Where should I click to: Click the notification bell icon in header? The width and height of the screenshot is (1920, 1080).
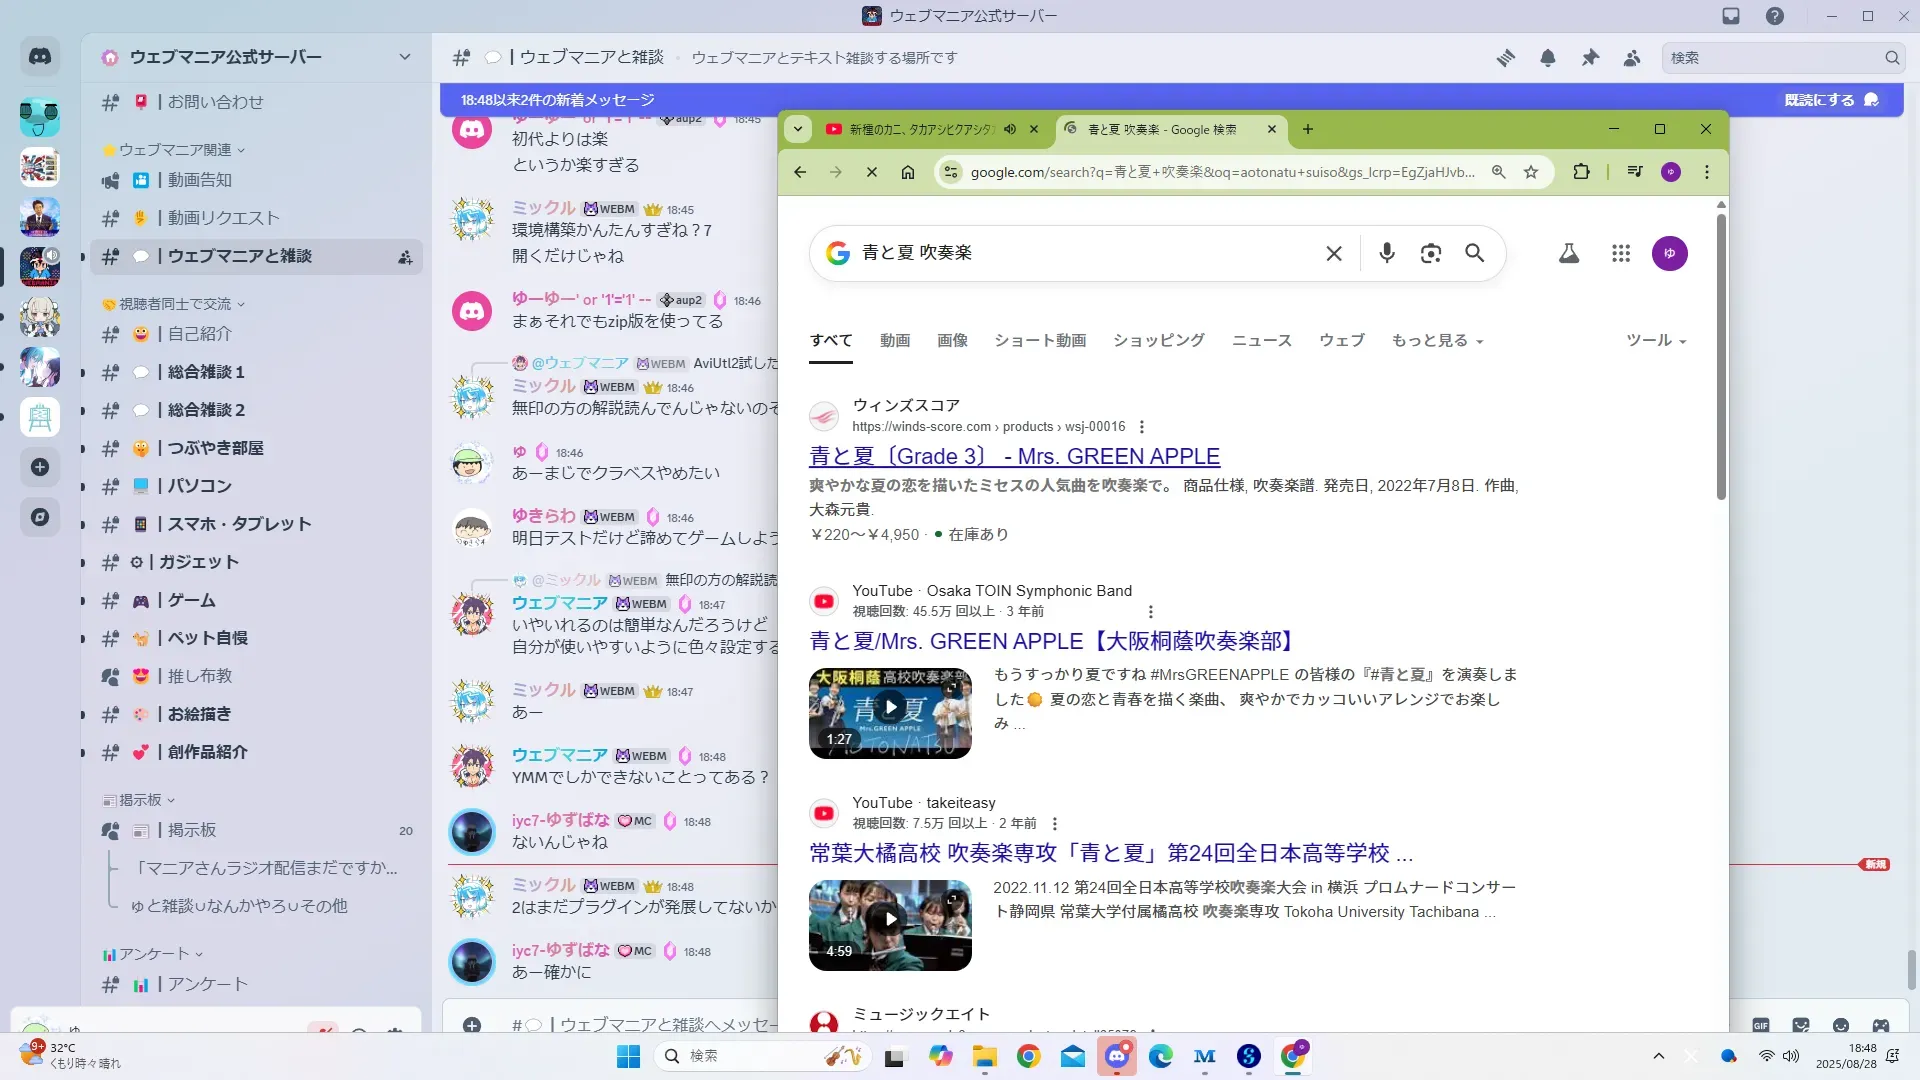coord(1547,58)
